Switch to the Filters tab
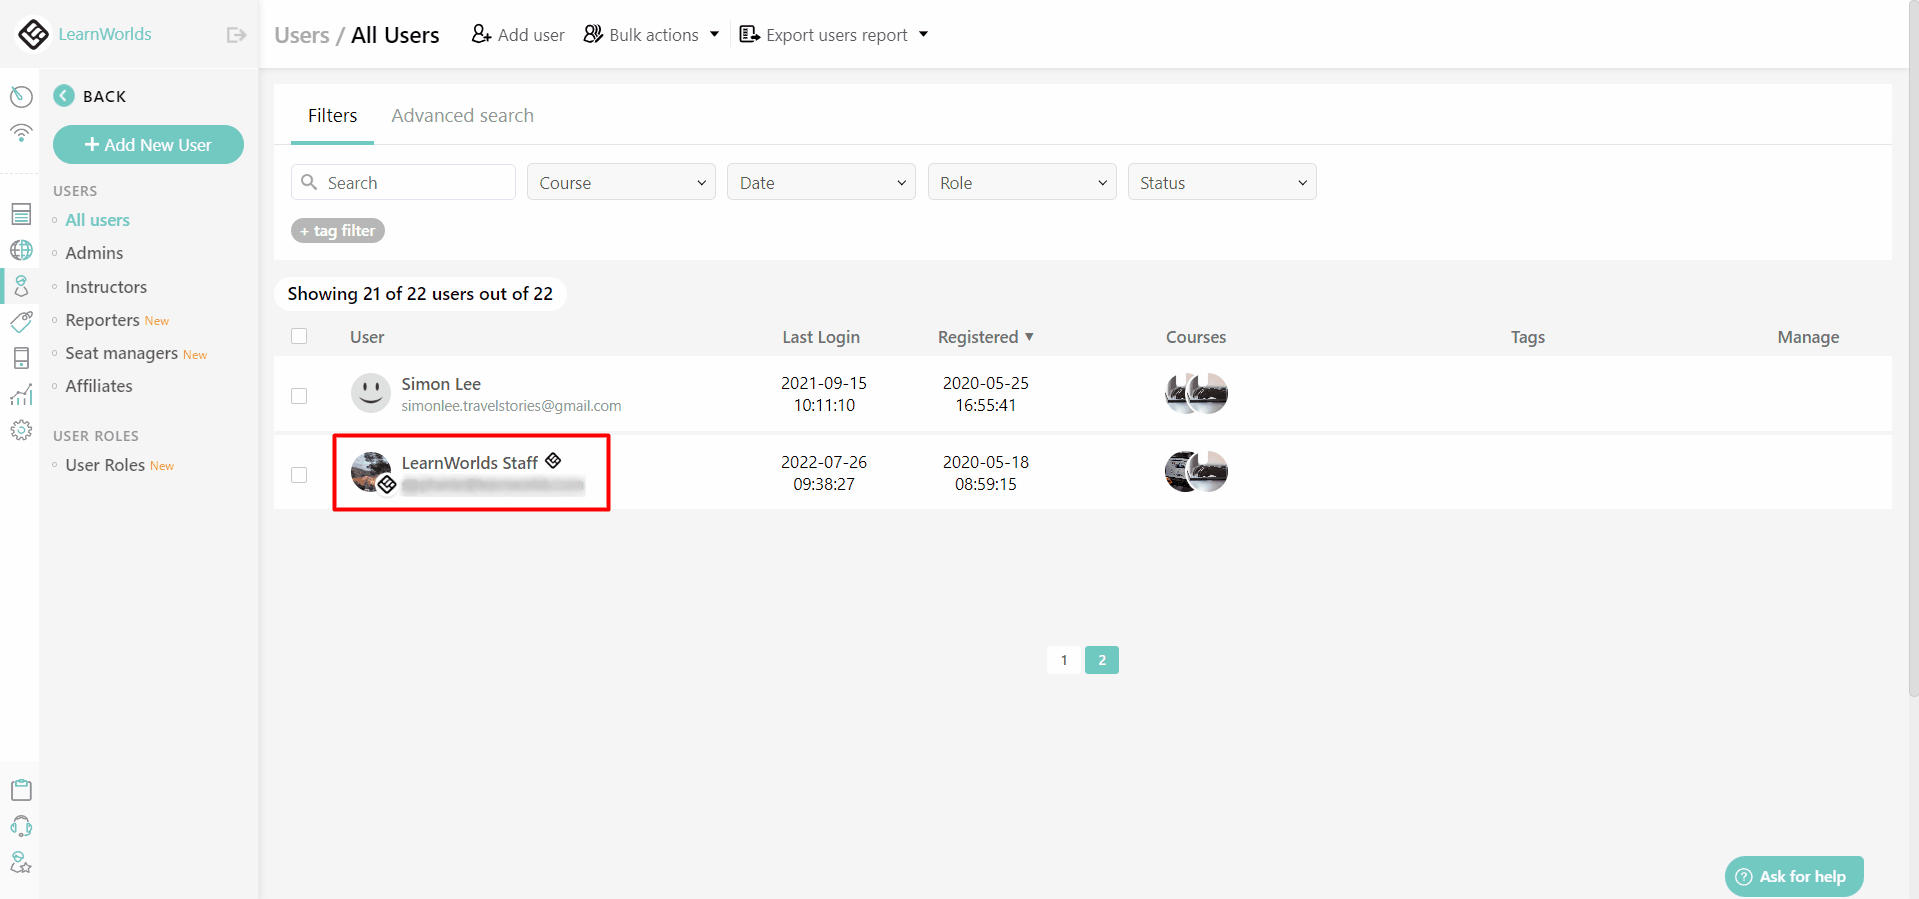The image size is (1919, 899). (x=332, y=116)
